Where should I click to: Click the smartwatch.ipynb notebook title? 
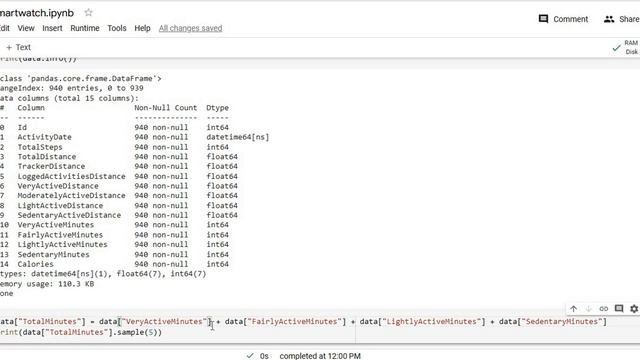pos(37,13)
